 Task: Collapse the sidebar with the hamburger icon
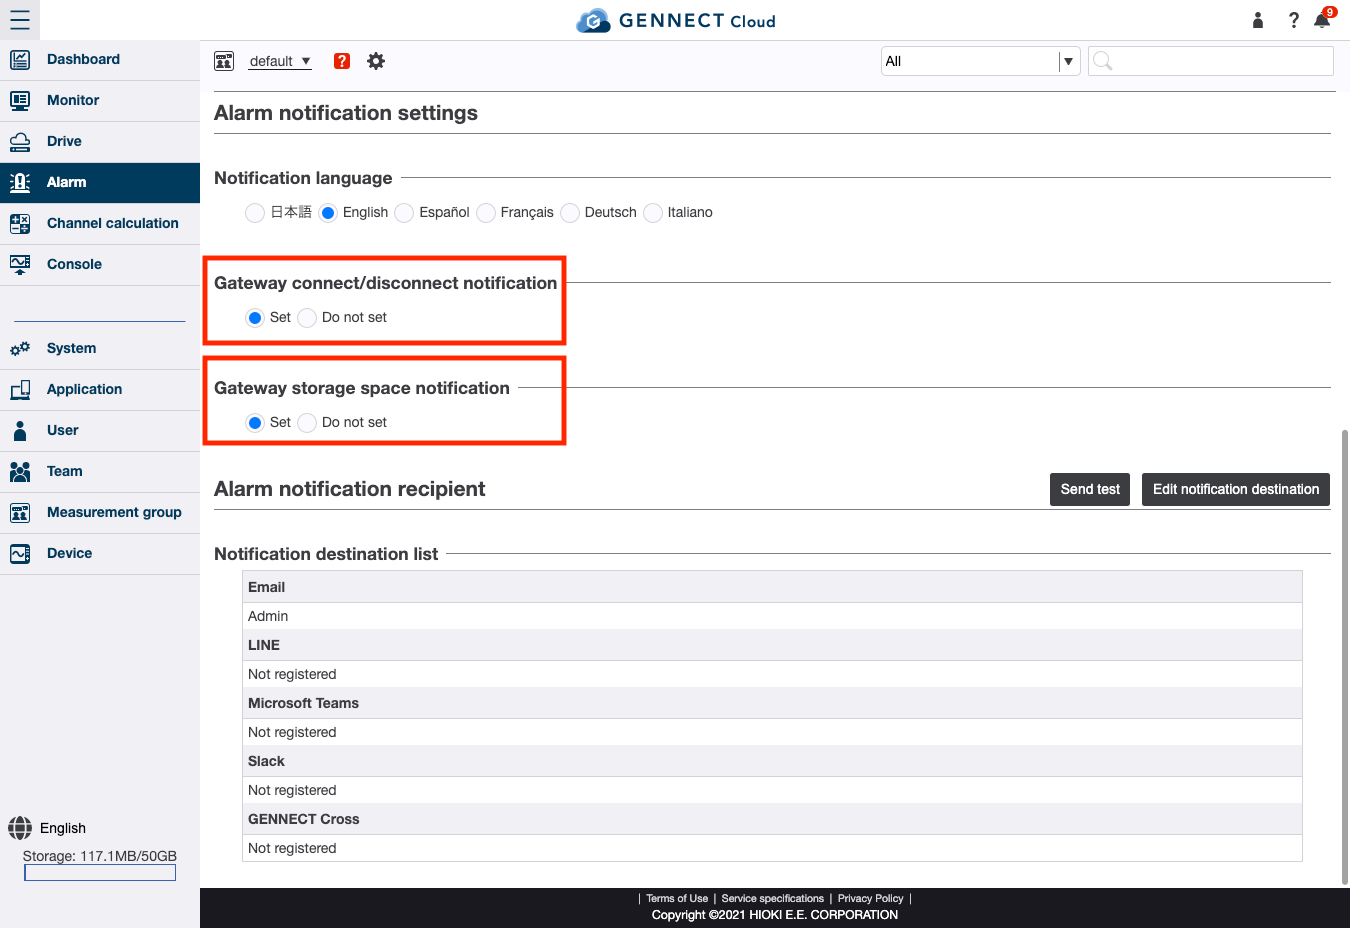(20, 20)
